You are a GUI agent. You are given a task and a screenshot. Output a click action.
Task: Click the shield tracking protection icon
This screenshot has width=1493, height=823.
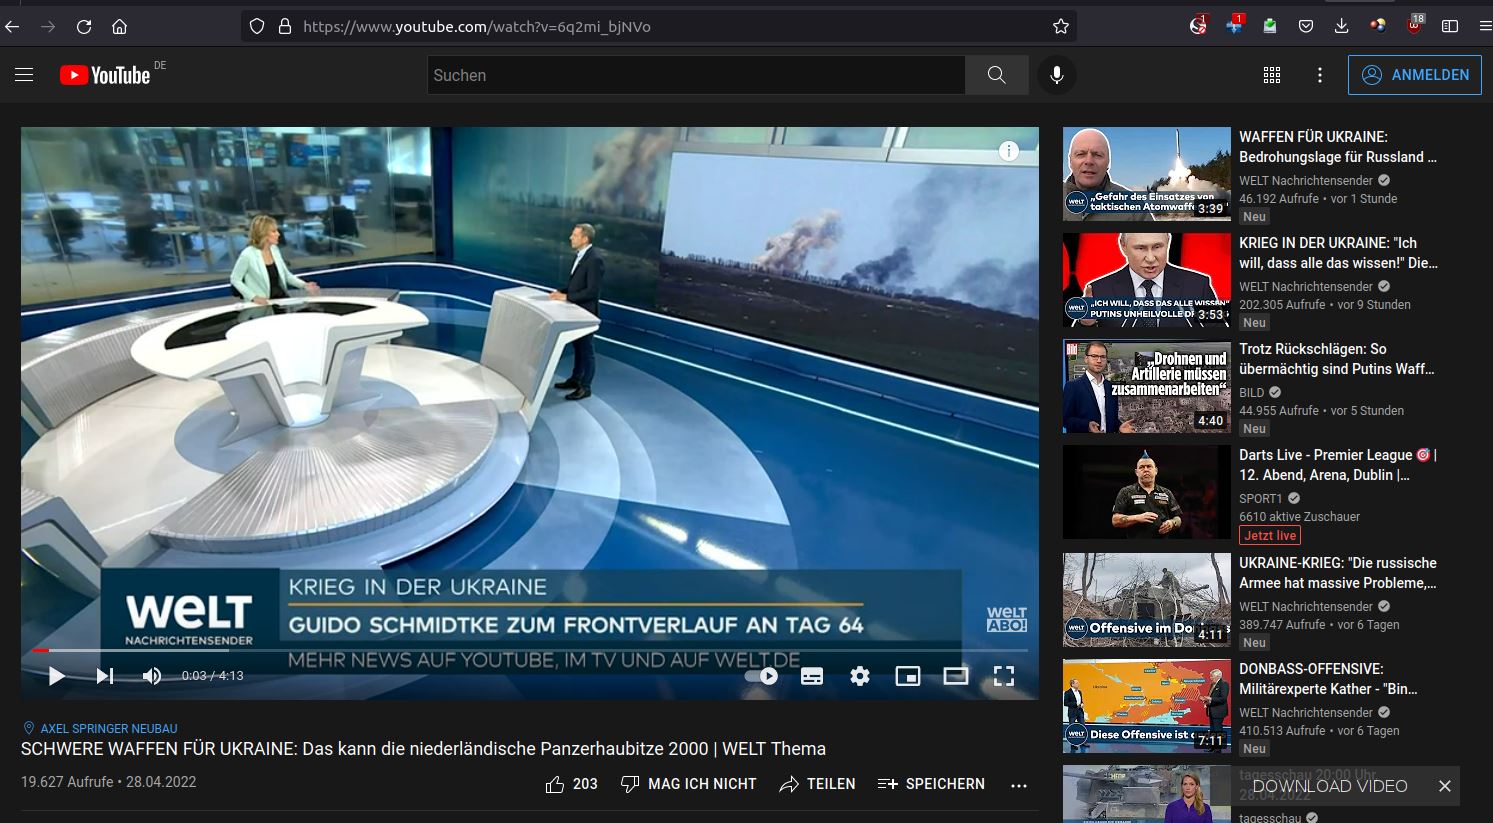pyautogui.click(x=257, y=27)
